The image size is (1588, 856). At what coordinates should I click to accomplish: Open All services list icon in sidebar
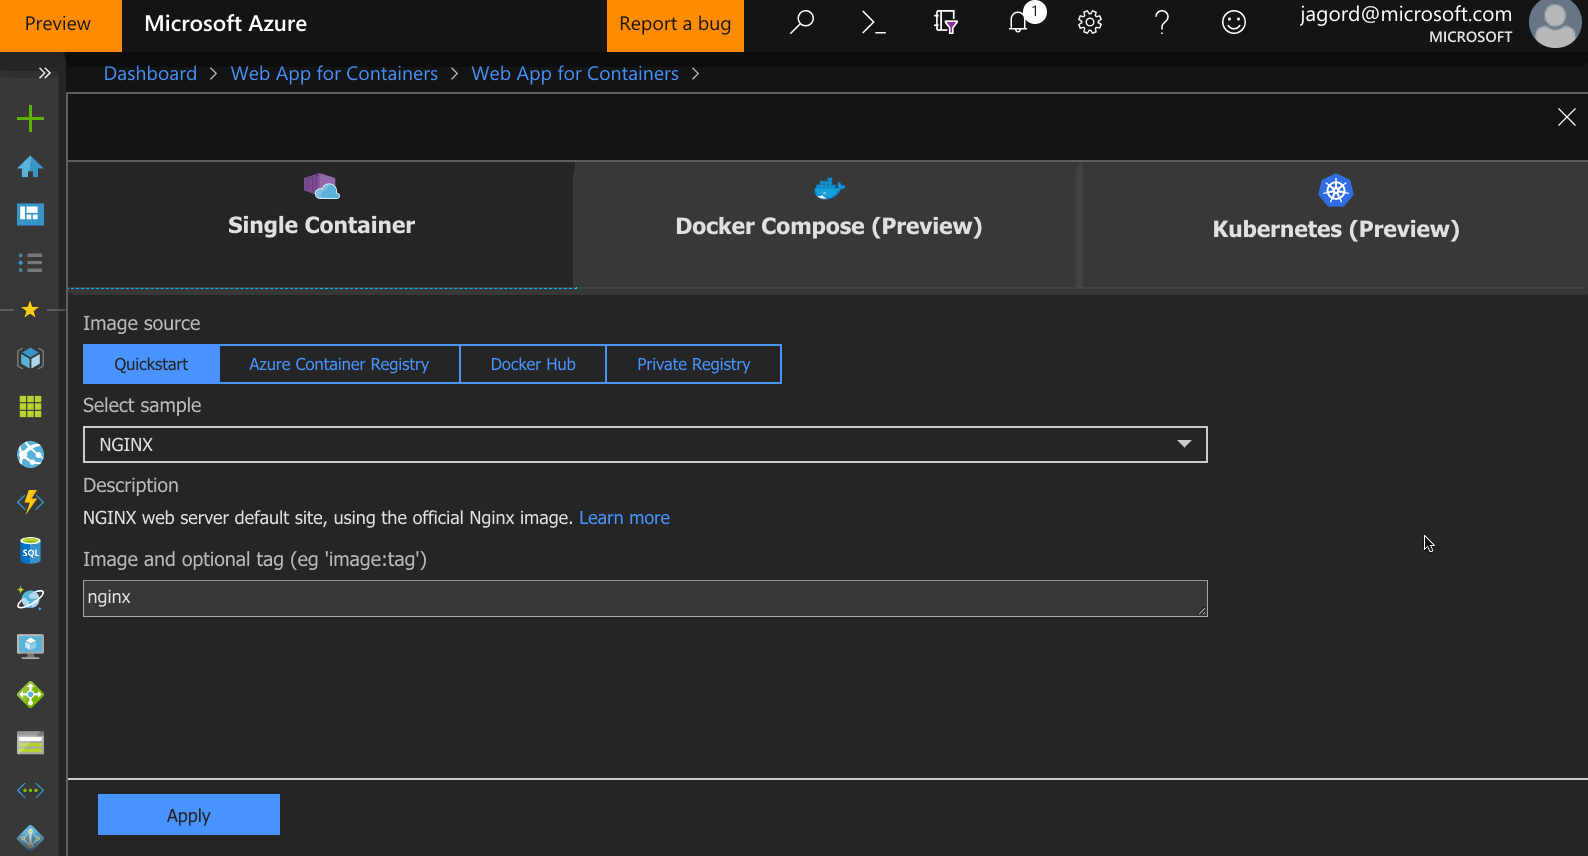click(30, 262)
